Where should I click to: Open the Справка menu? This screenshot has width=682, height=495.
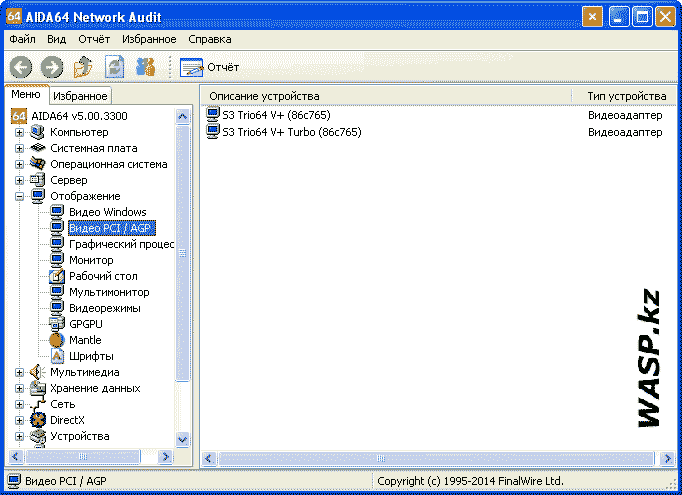(x=210, y=39)
